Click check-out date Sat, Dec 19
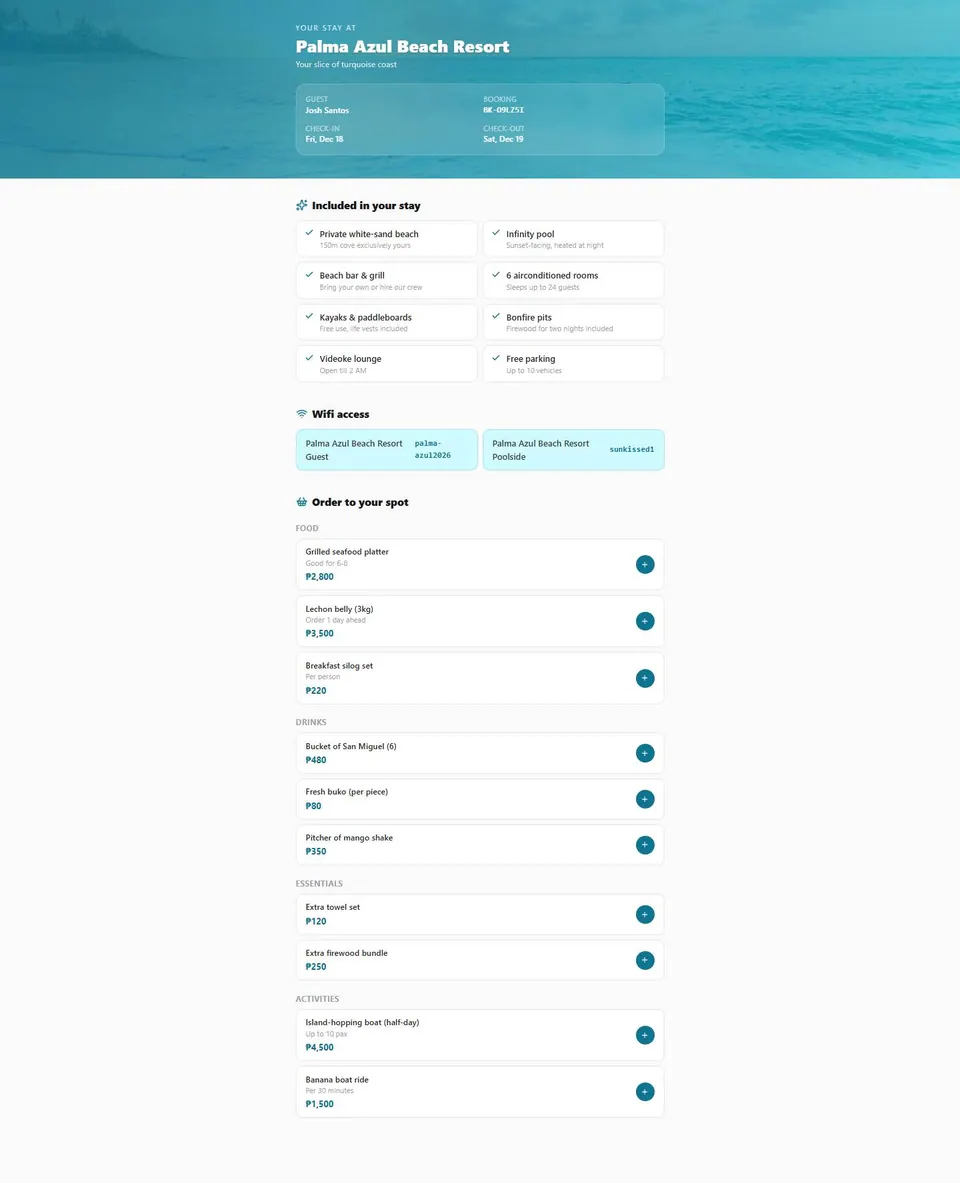 click(x=503, y=139)
